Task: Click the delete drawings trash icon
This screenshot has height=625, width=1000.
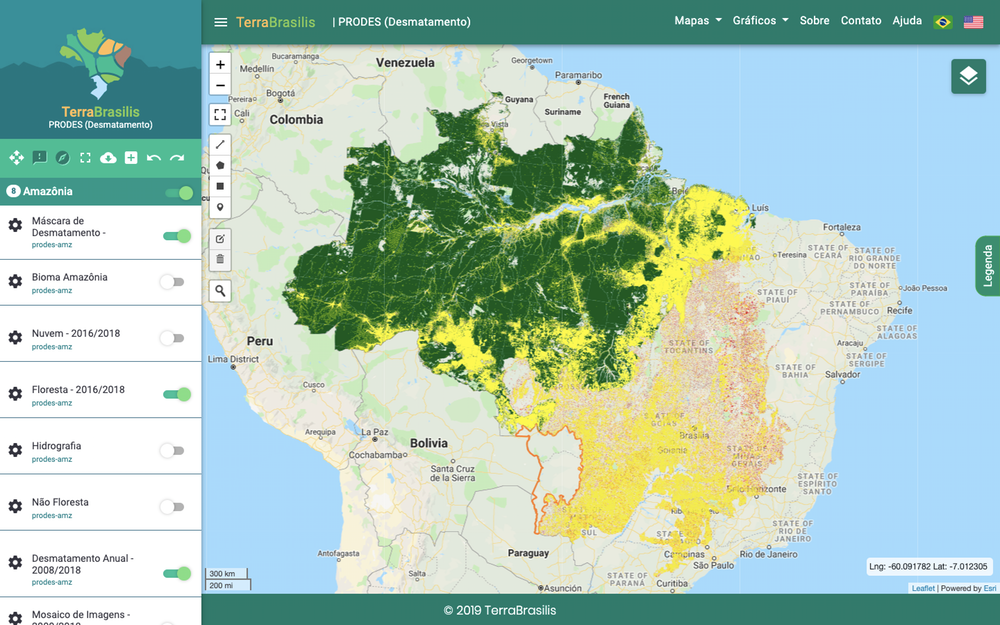Action: tap(220, 259)
